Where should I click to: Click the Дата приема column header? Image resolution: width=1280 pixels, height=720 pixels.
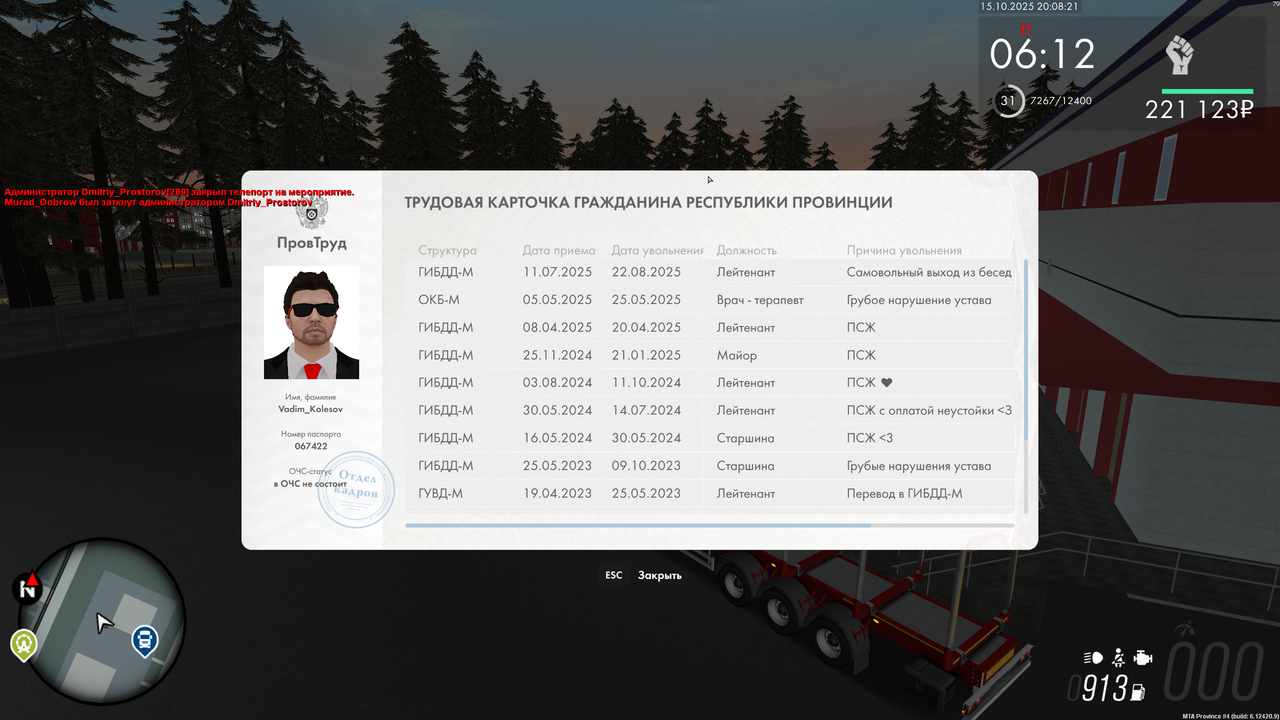pos(559,251)
